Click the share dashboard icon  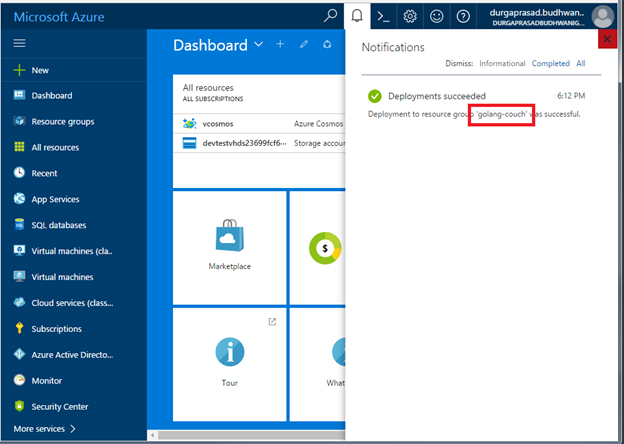[327, 44]
